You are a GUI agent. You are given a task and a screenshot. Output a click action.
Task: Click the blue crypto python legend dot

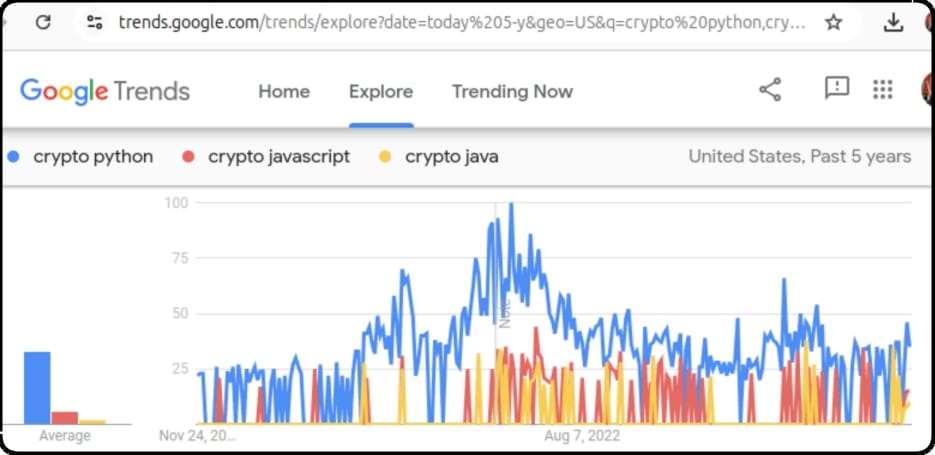pyautogui.click(x=14, y=157)
